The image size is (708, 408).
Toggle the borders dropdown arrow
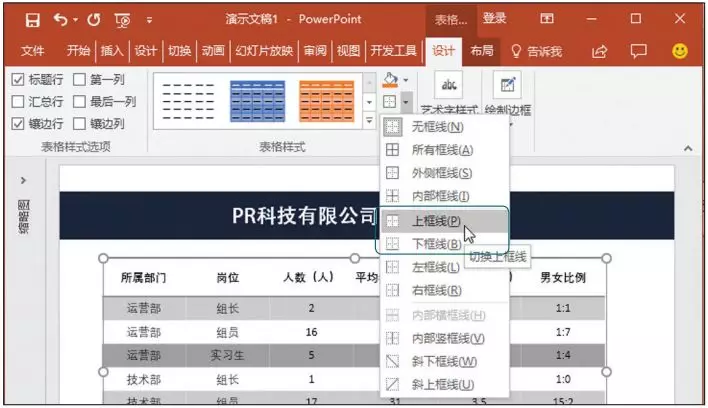(406, 102)
